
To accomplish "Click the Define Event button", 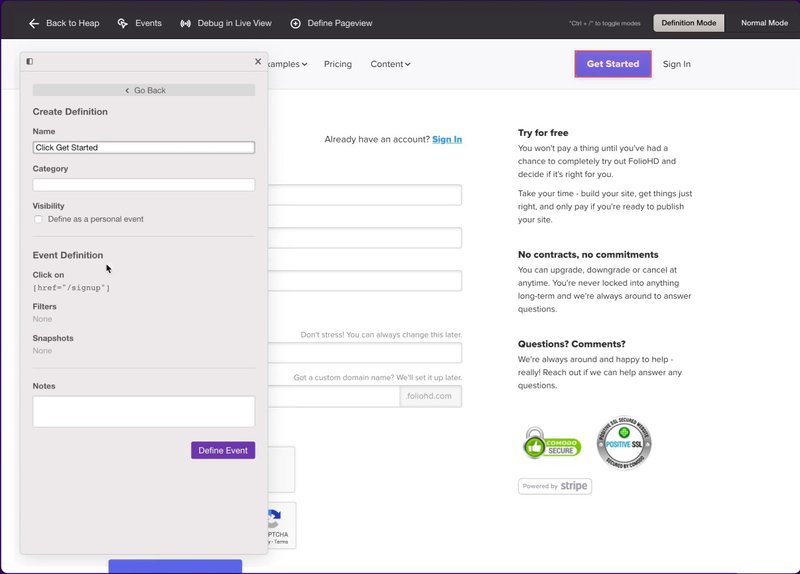I will [x=223, y=450].
